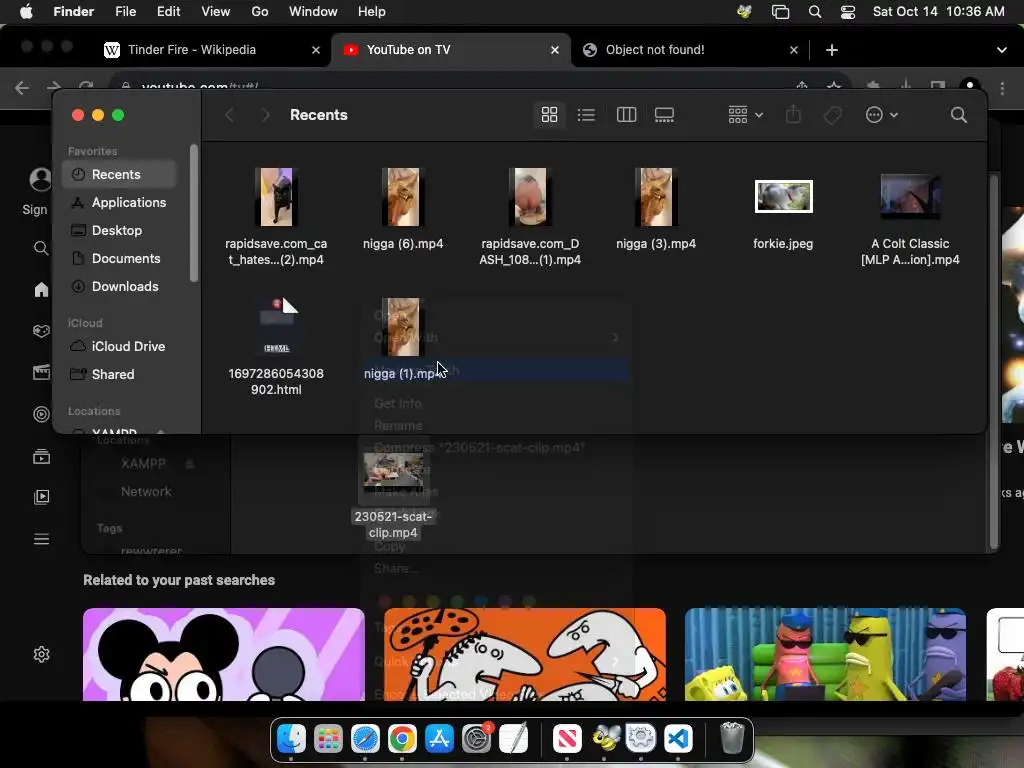Open Launchpad from the Dock
The image size is (1024, 768).
(x=328, y=739)
